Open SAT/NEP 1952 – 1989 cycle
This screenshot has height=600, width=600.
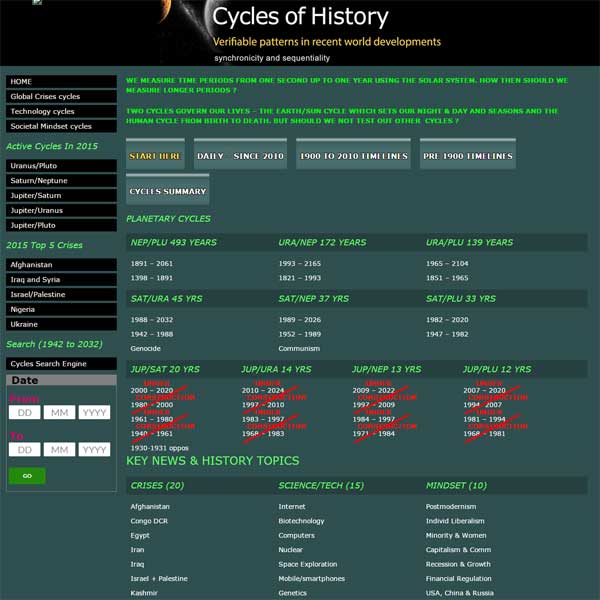[x=300, y=334]
